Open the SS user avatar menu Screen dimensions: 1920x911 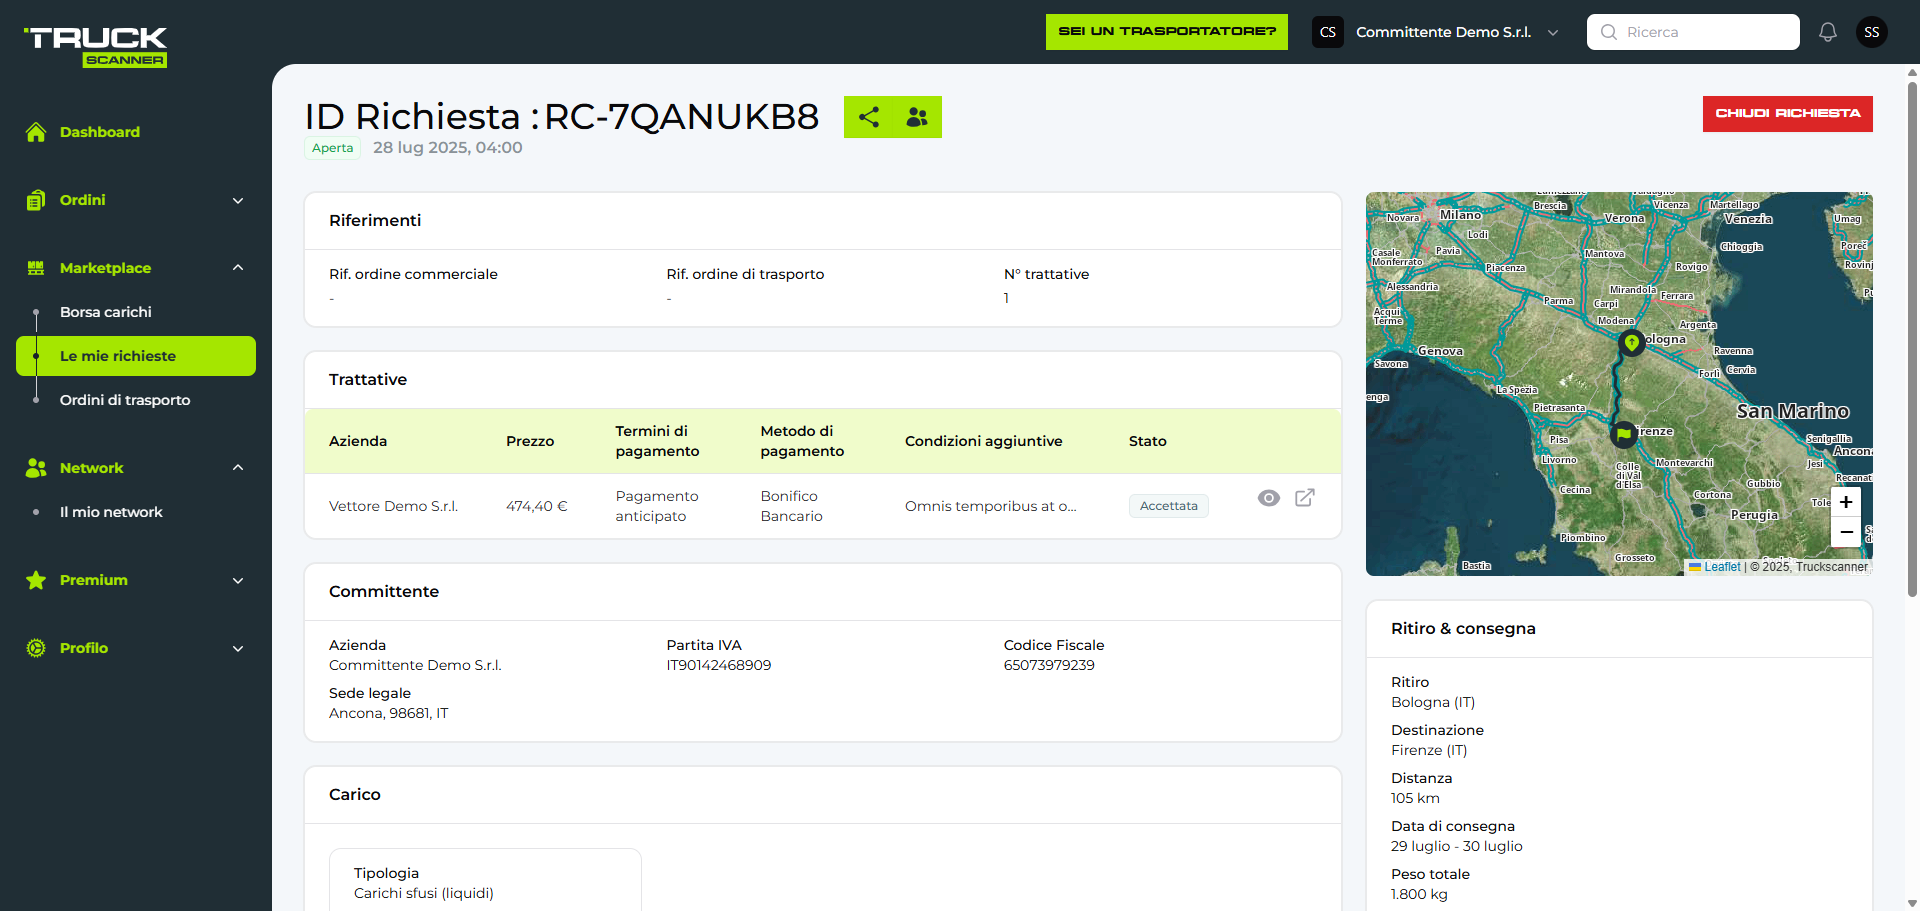click(x=1872, y=32)
